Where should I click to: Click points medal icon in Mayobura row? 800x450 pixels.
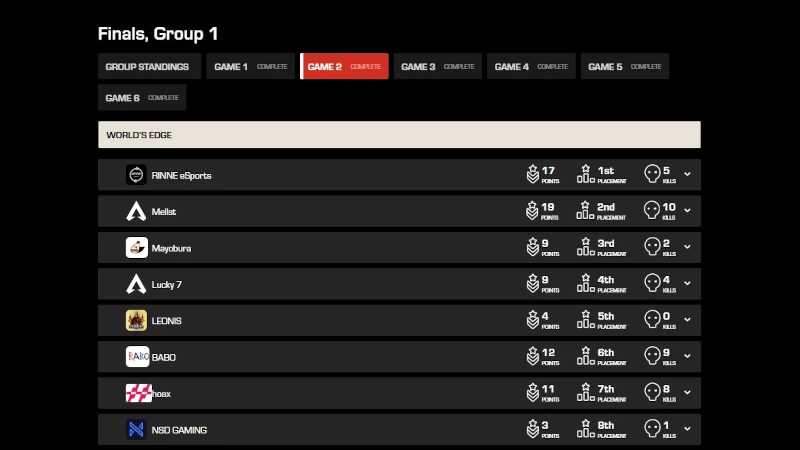click(533, 246)
